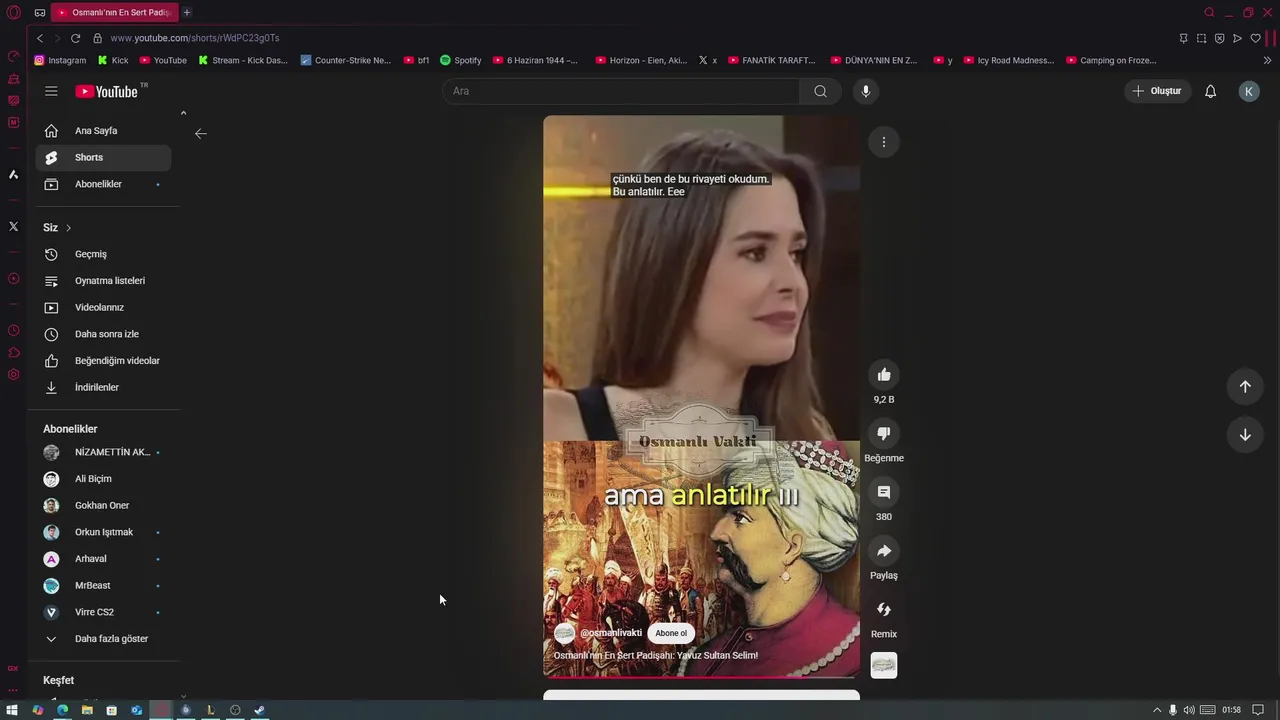This screenshot has height=720, width=1280.
Task: Open a new browser tab
Action: tap(186, 12)
